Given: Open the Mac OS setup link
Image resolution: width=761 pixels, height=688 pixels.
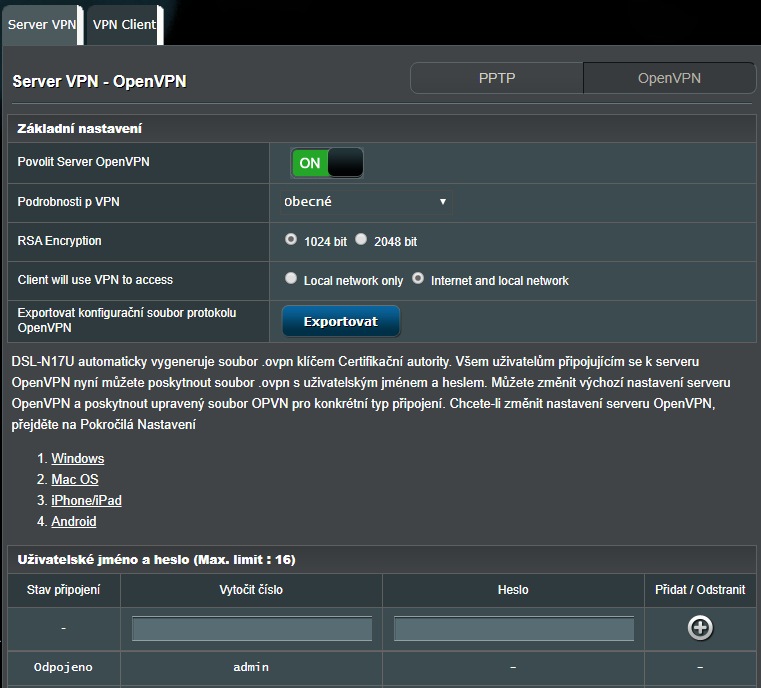Looking at the screenshot, I should coord(75,479).
